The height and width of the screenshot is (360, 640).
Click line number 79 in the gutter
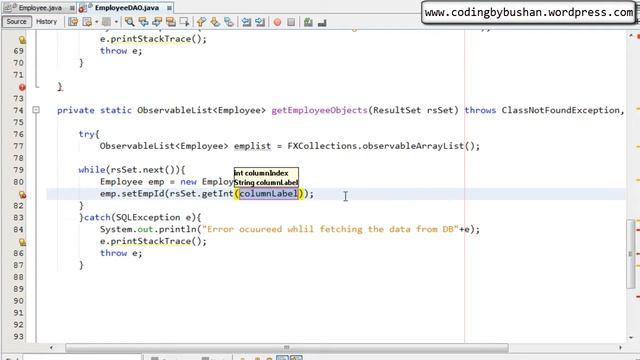(18, 170)
